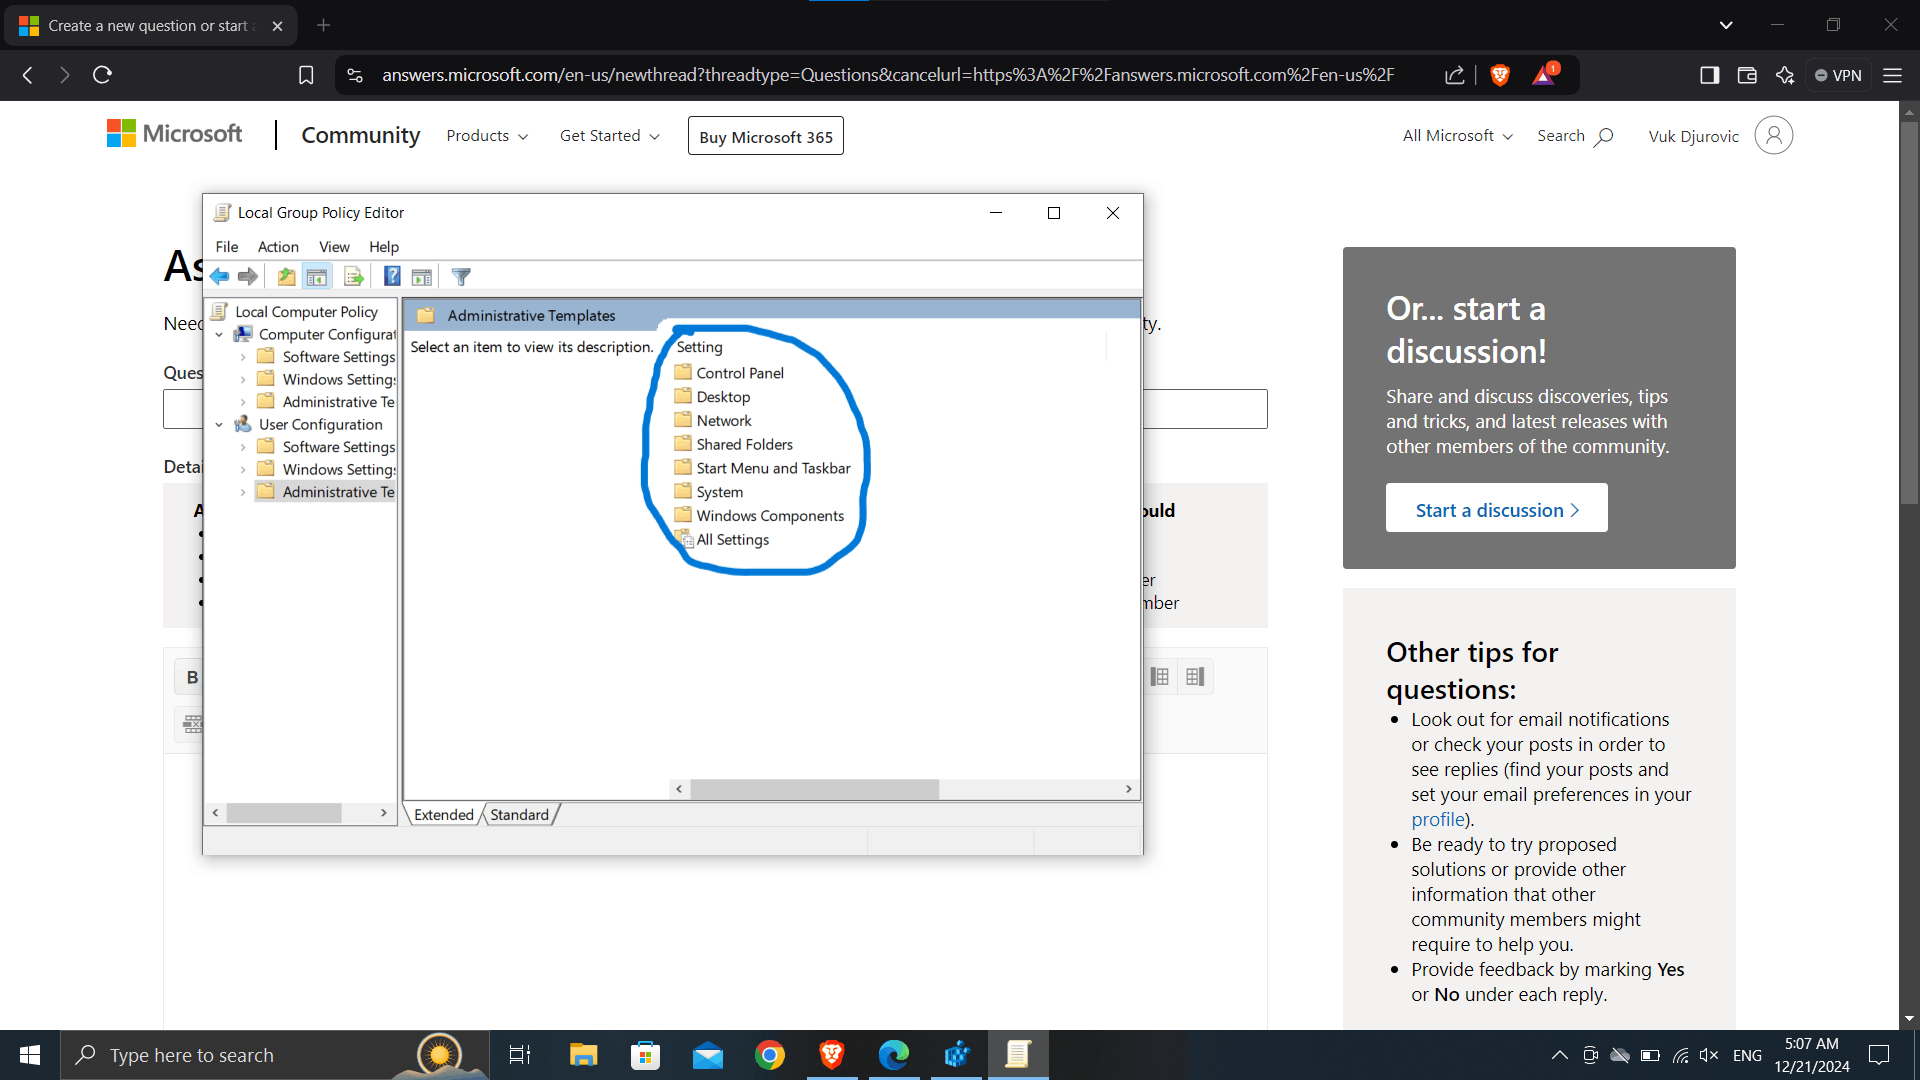Switch to the Extended tab
This screenshot has height=1080, width=1920.
coord(444,815)
